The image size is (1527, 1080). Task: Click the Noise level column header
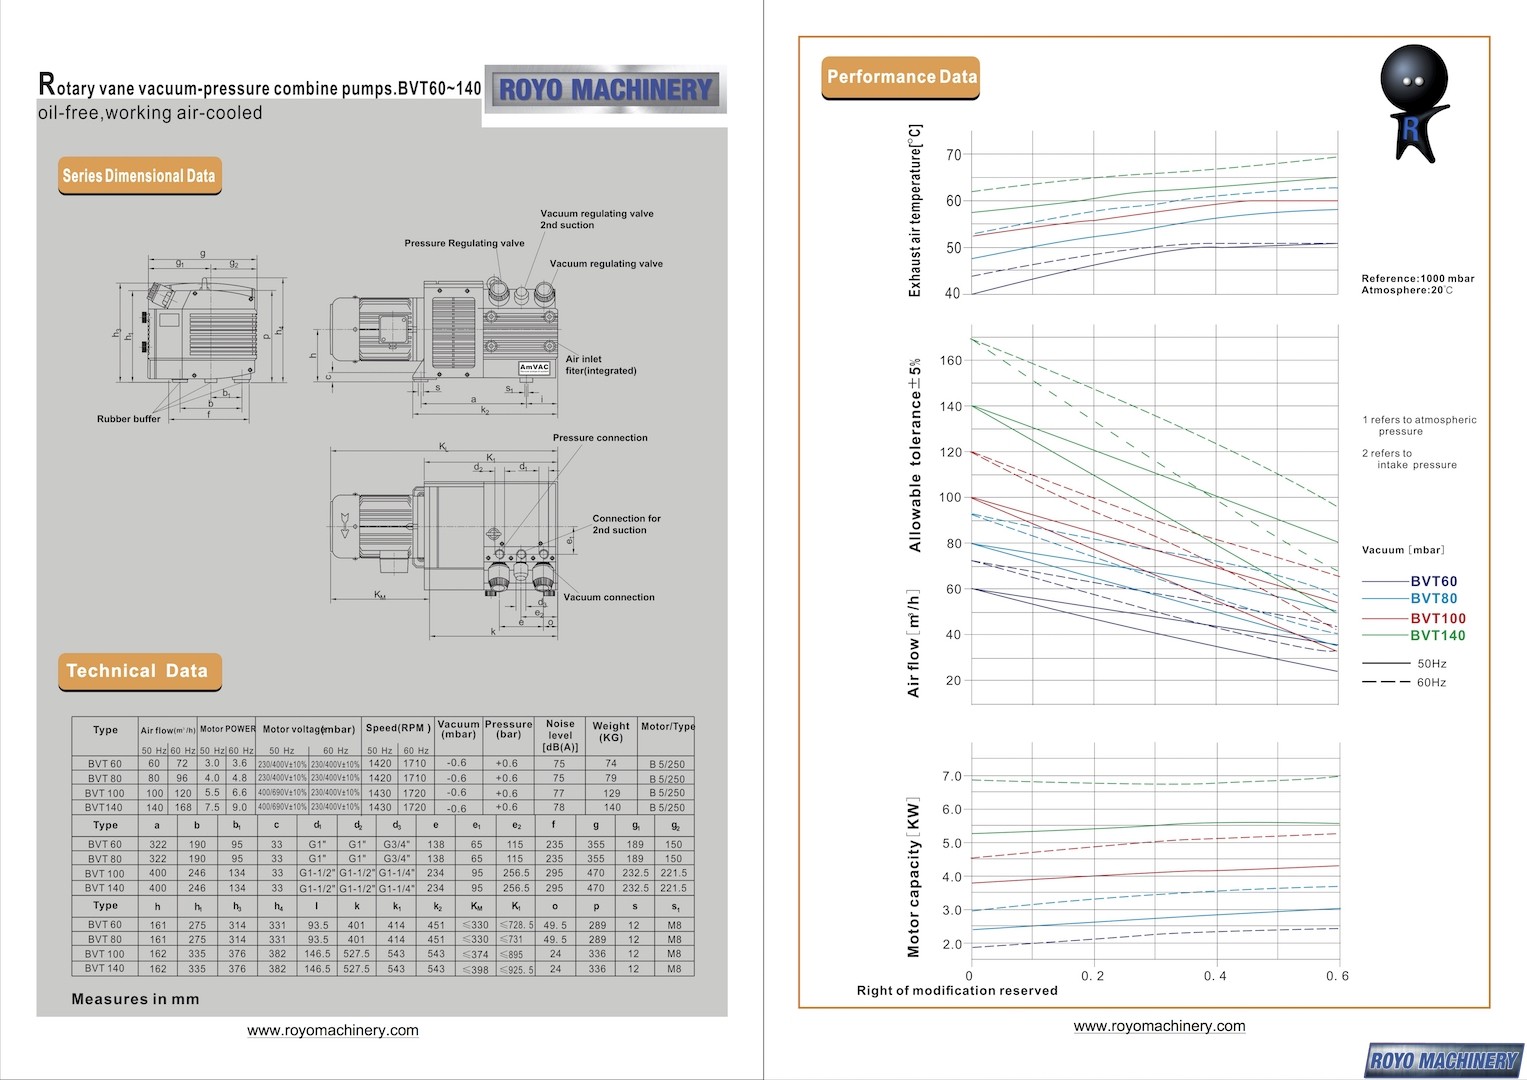560,735
